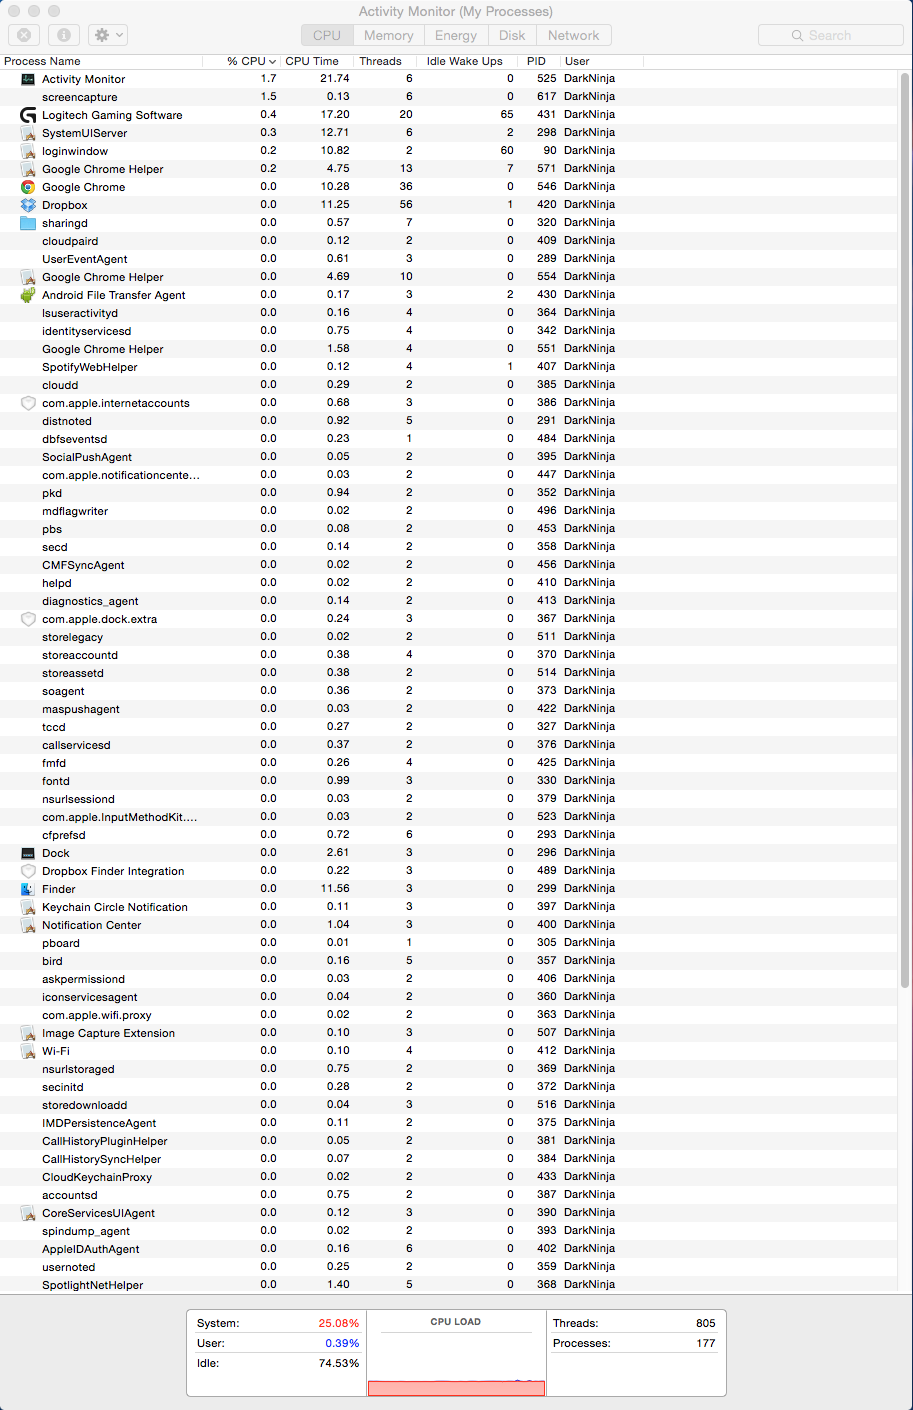913x1410 pixels.
Task: Click the Logitech Gaming Software icon
Action: click(28, 115)
